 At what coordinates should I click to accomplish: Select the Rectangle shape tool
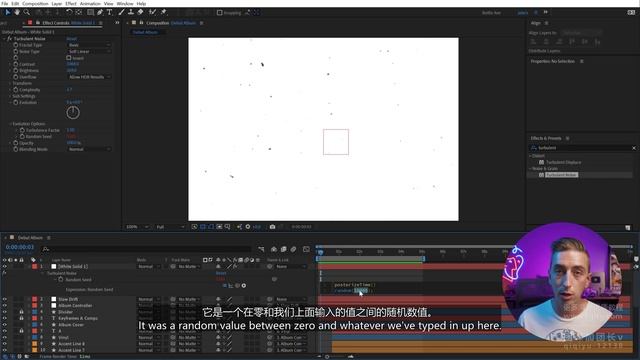click(91, 13)
